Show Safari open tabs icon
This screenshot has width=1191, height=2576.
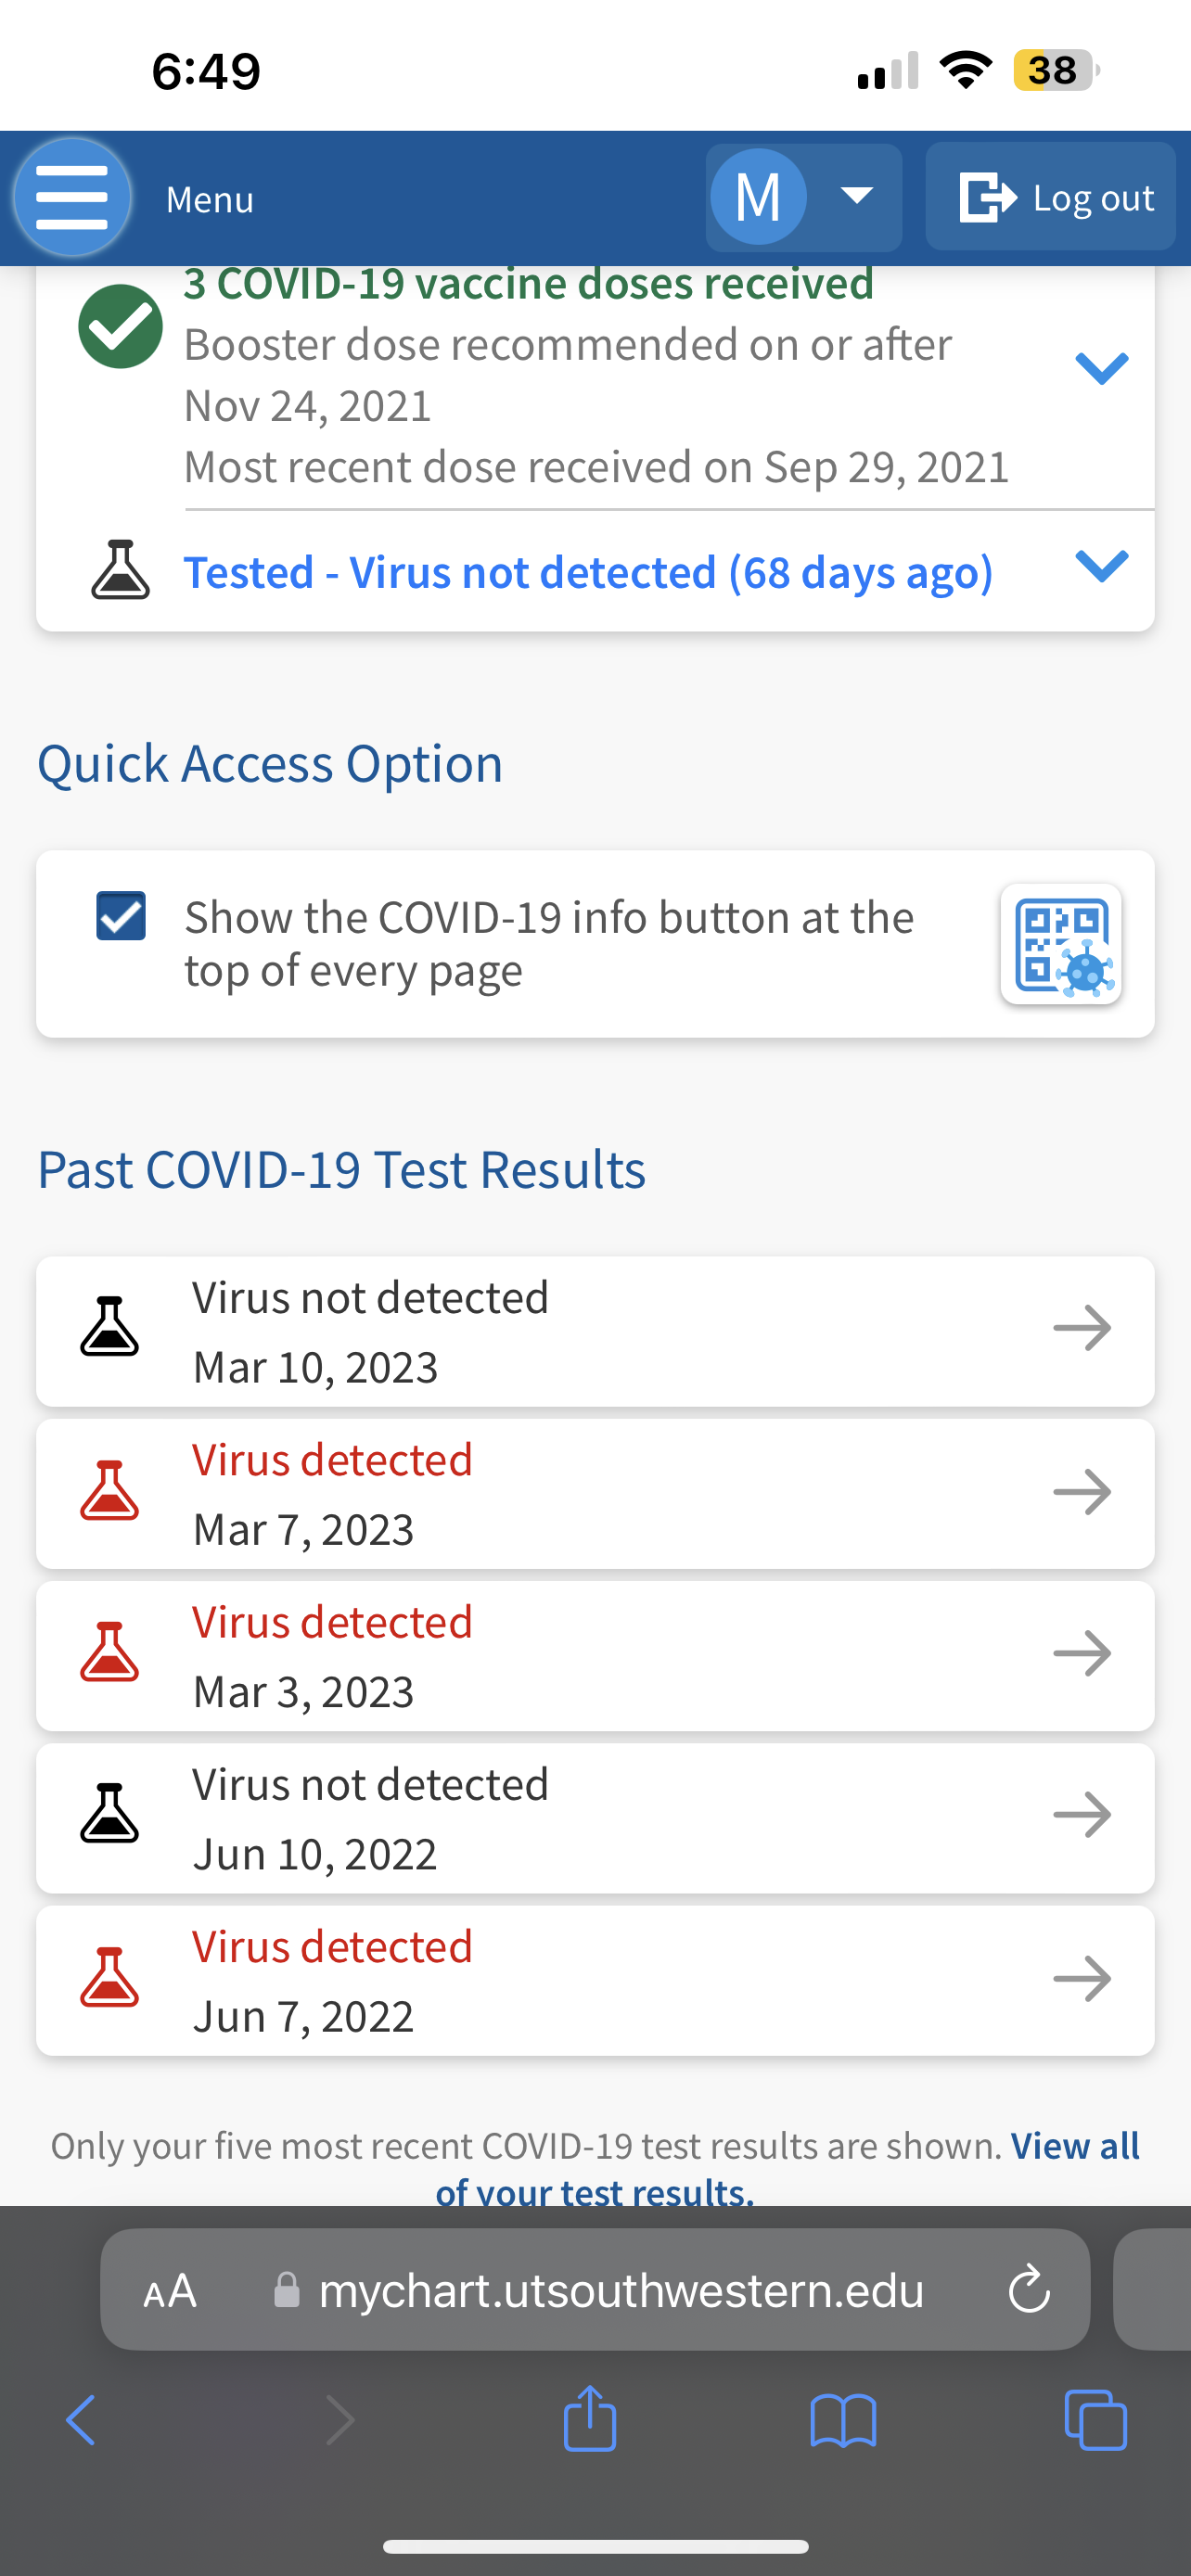[x=1096, y=2420]
